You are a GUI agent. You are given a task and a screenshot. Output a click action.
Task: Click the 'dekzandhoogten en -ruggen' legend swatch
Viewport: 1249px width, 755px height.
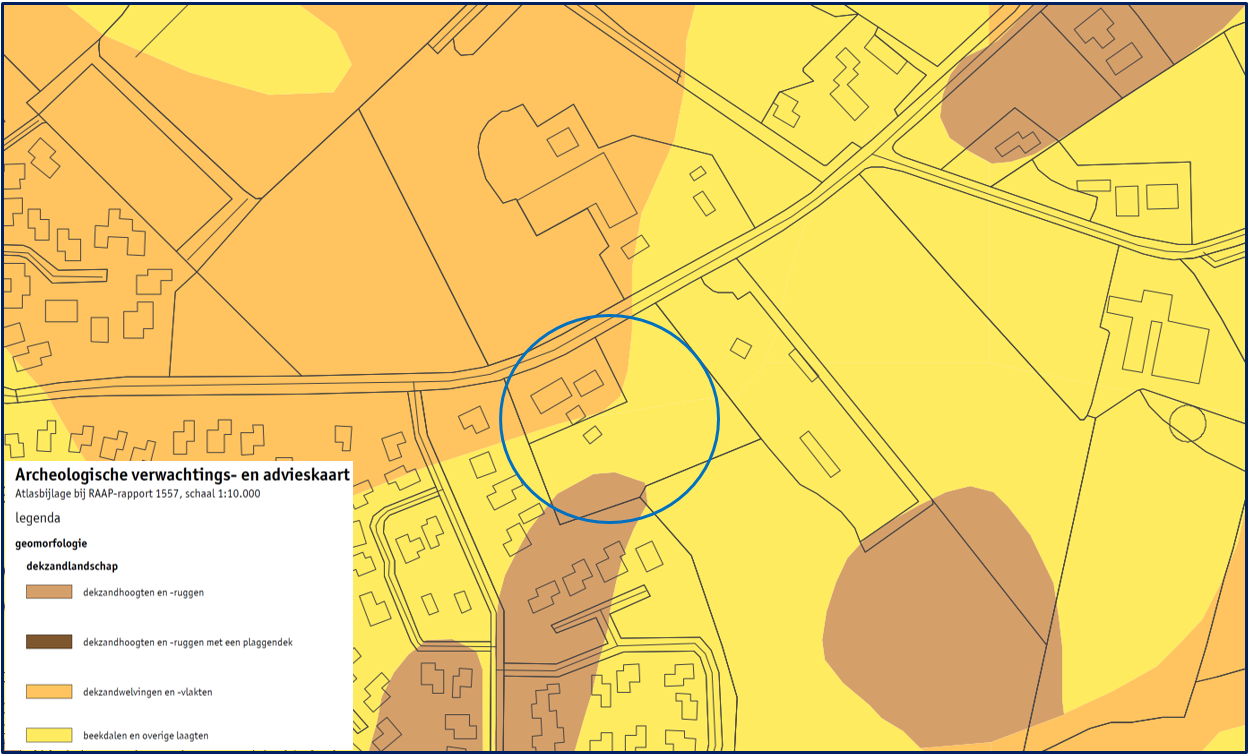coord(49,592)
